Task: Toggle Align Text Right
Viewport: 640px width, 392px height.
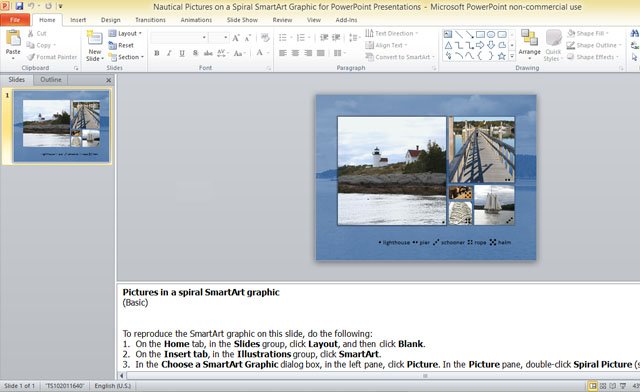Action: coord(308,53)
